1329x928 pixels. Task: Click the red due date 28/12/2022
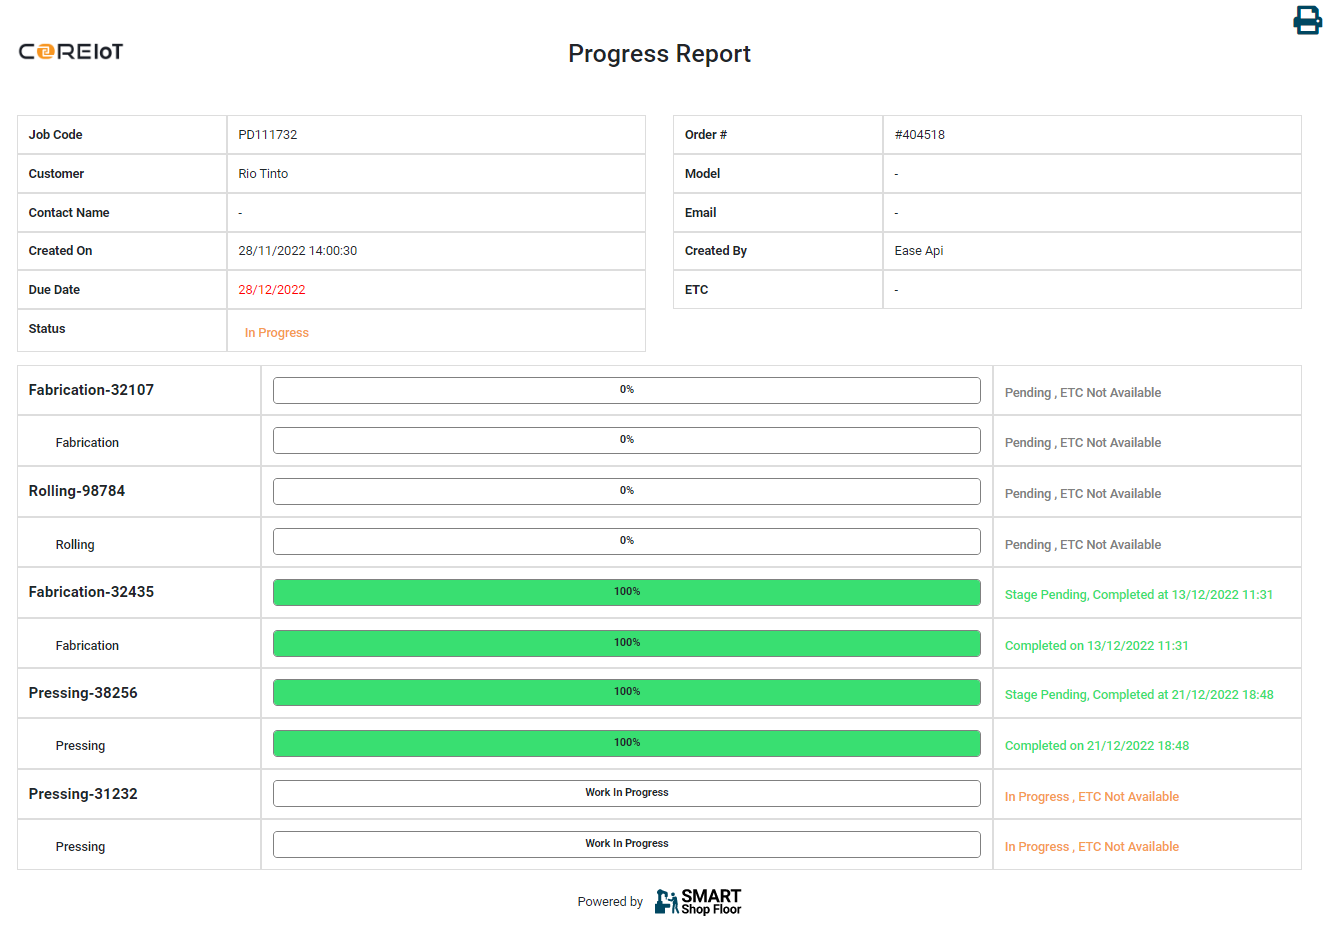(x=272, y=290)
